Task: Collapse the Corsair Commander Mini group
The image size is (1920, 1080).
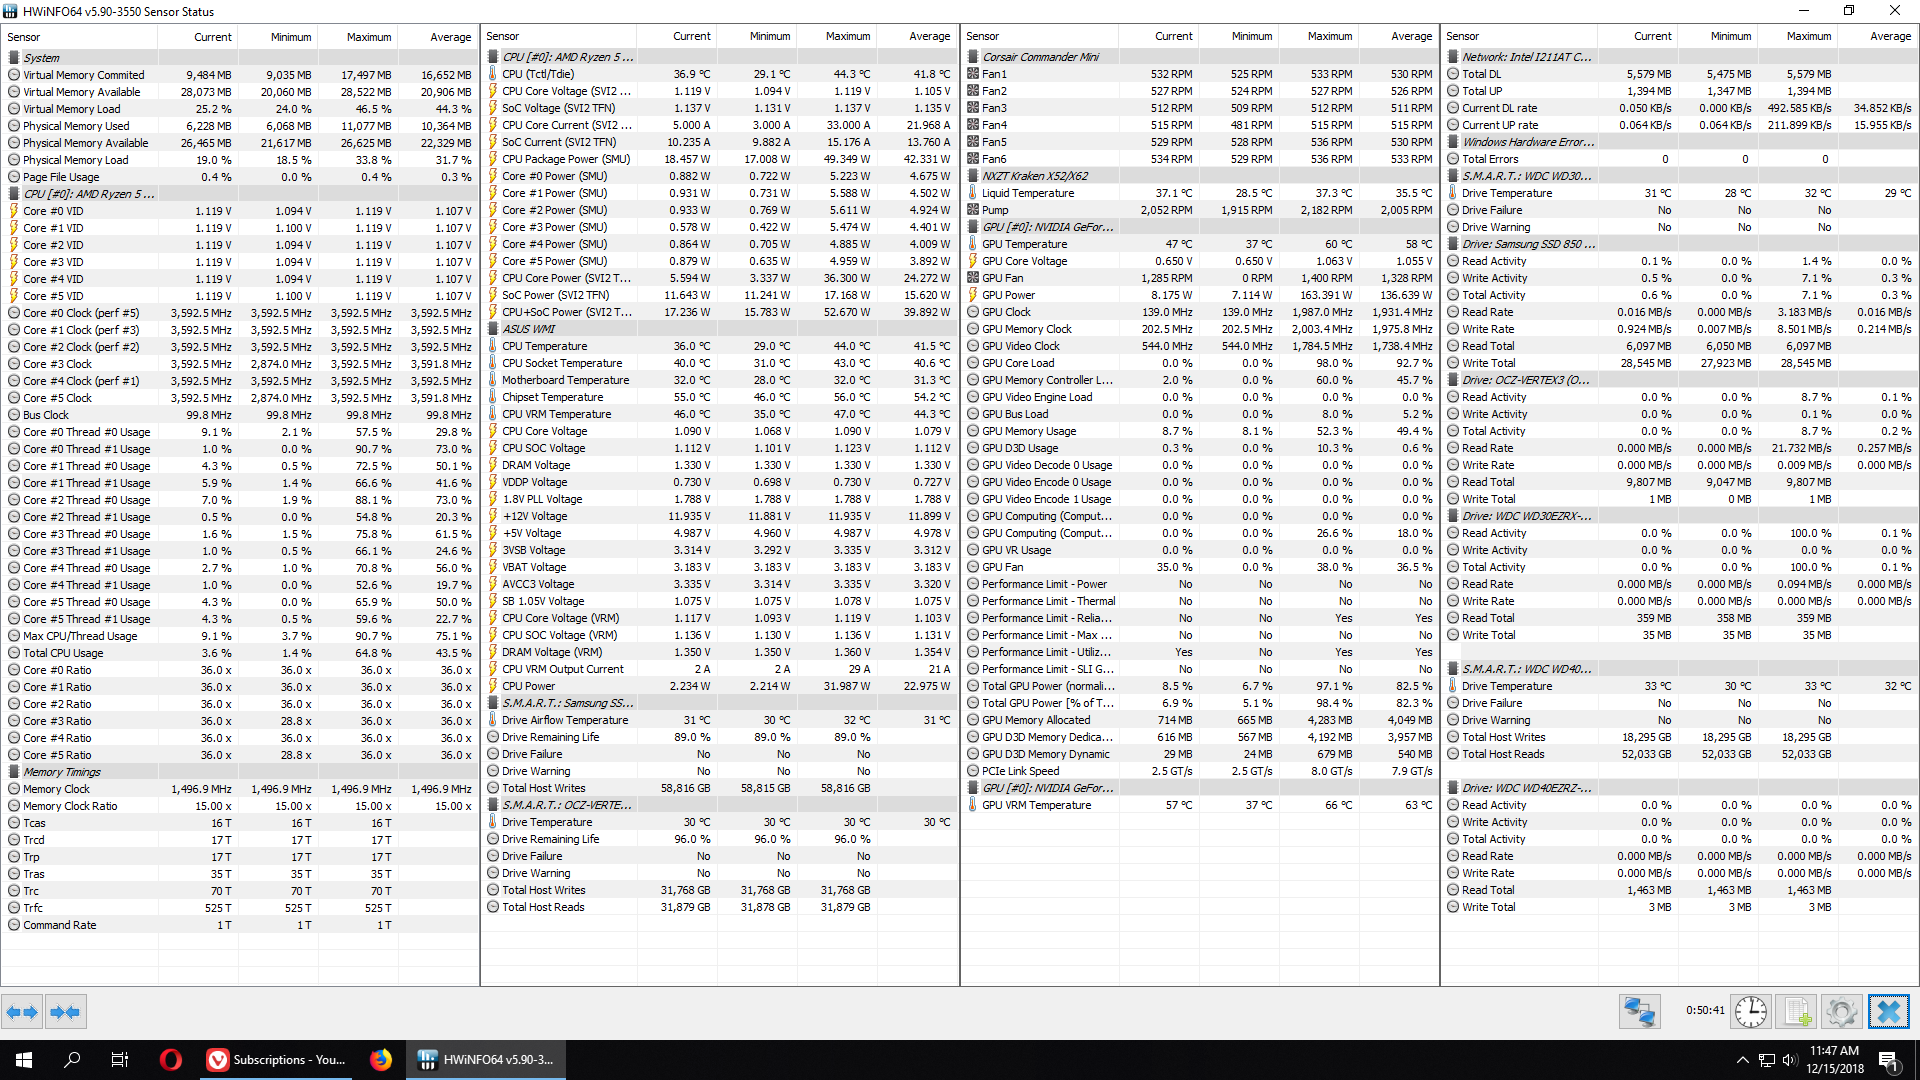Action: (1040, 57)
